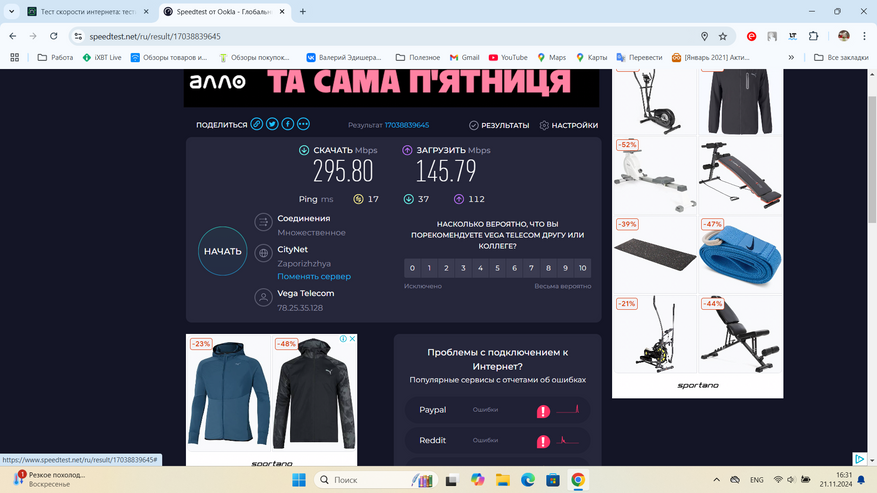The height and width of the screenshot is (493, 877).
Task: Copy the result link via share link icon
Action: click(x=256, y=124)
